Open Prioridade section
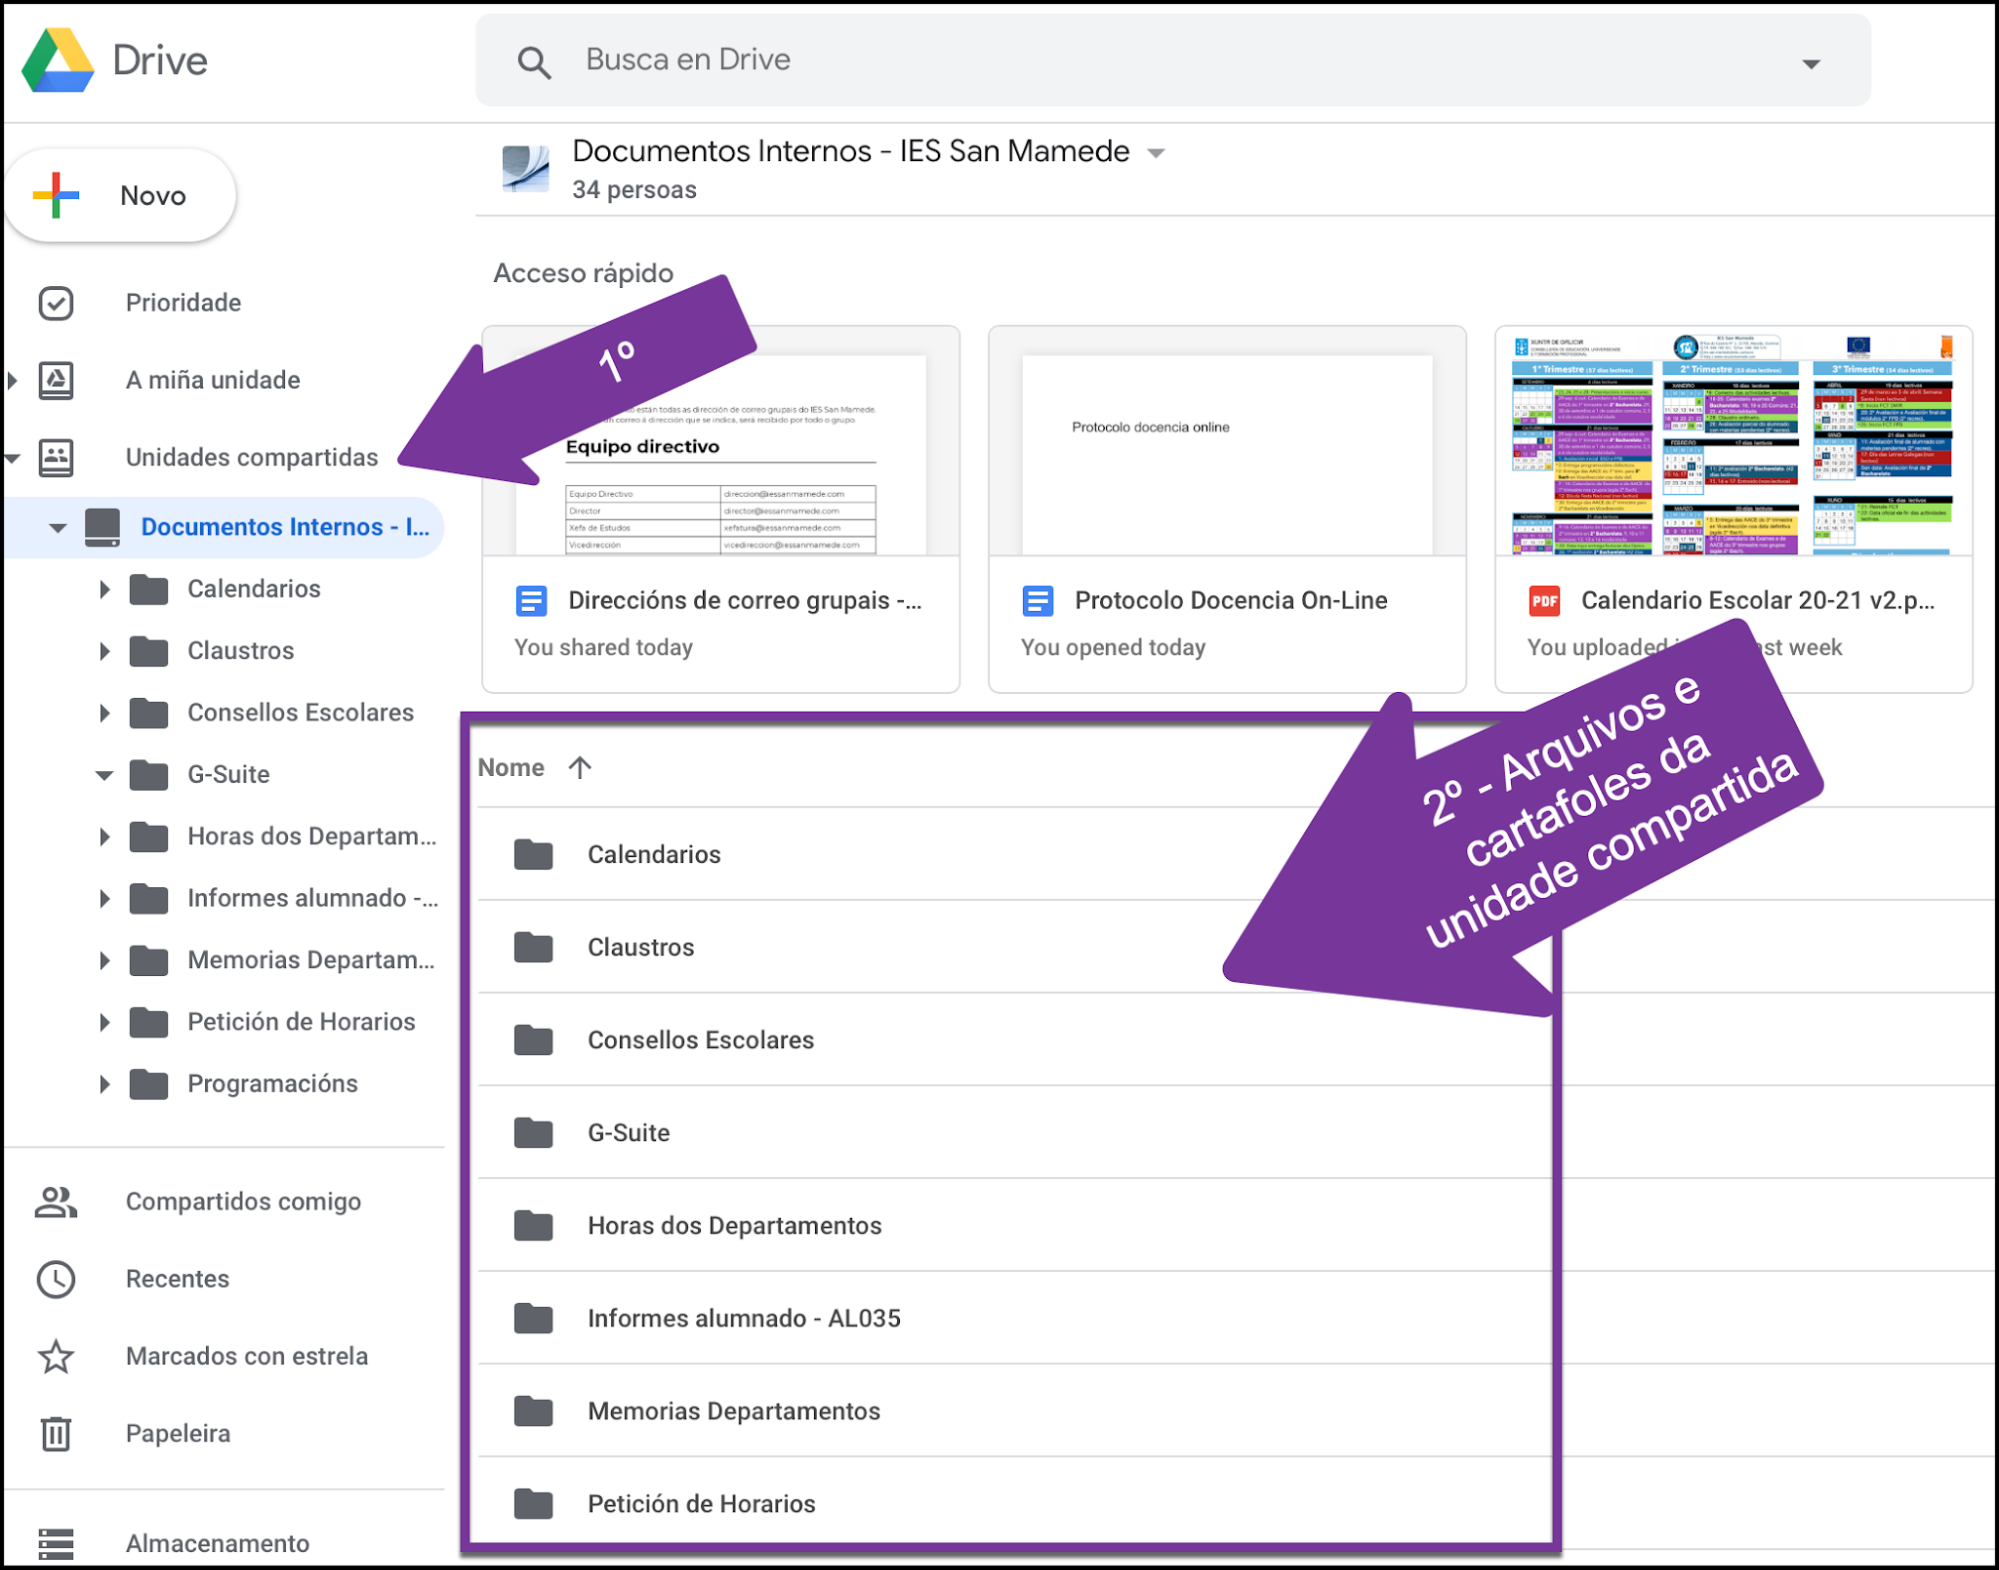The width and height of the screenshot is (1999, 1570). coord(183,302)
